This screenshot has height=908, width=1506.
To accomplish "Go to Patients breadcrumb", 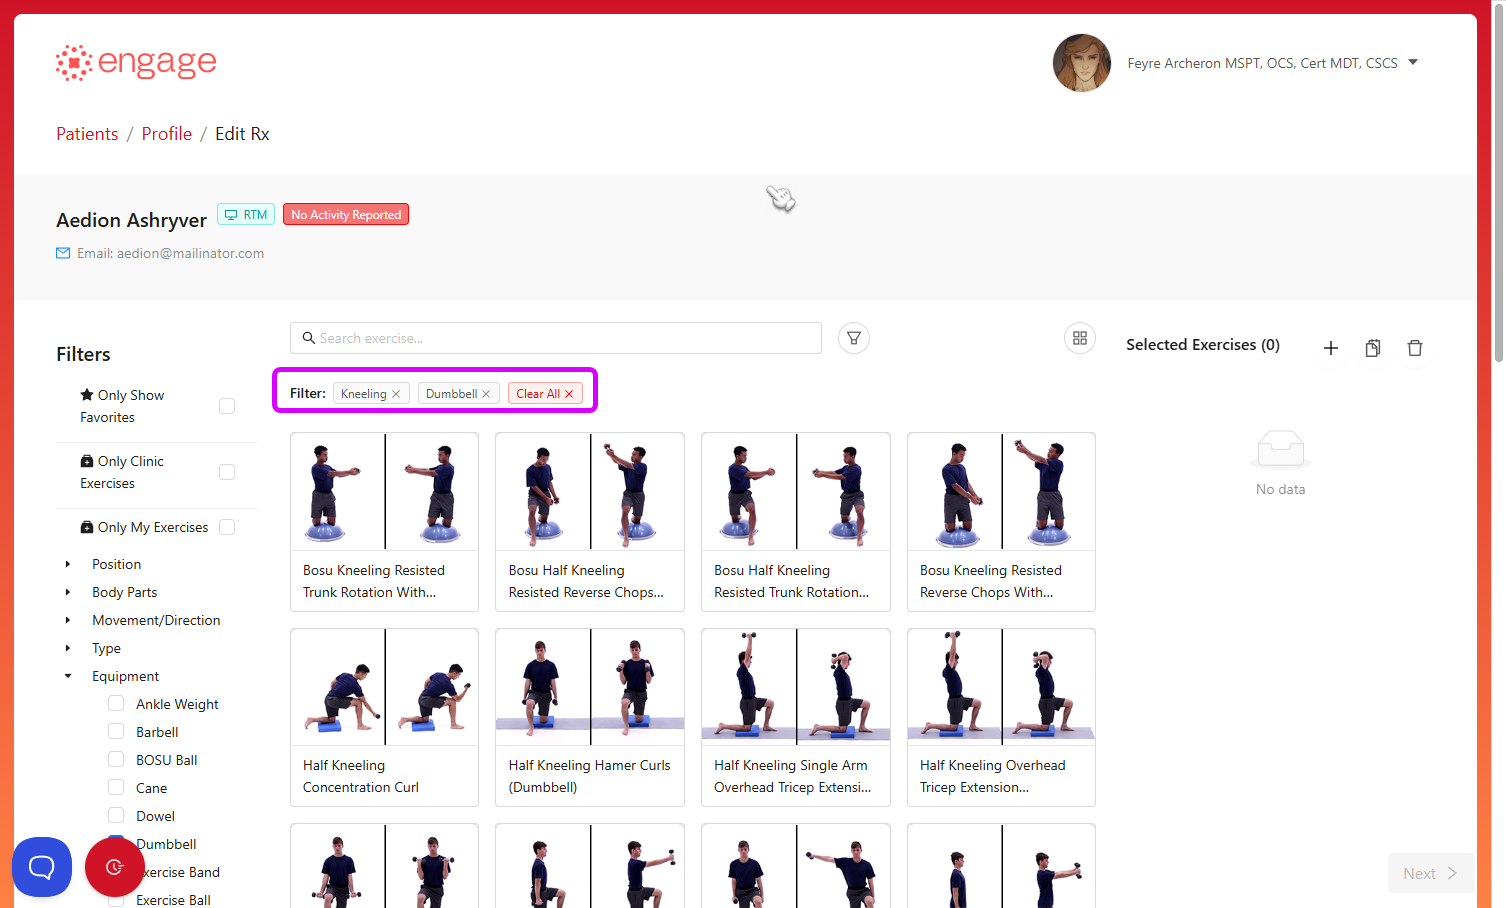I will 87,134.
